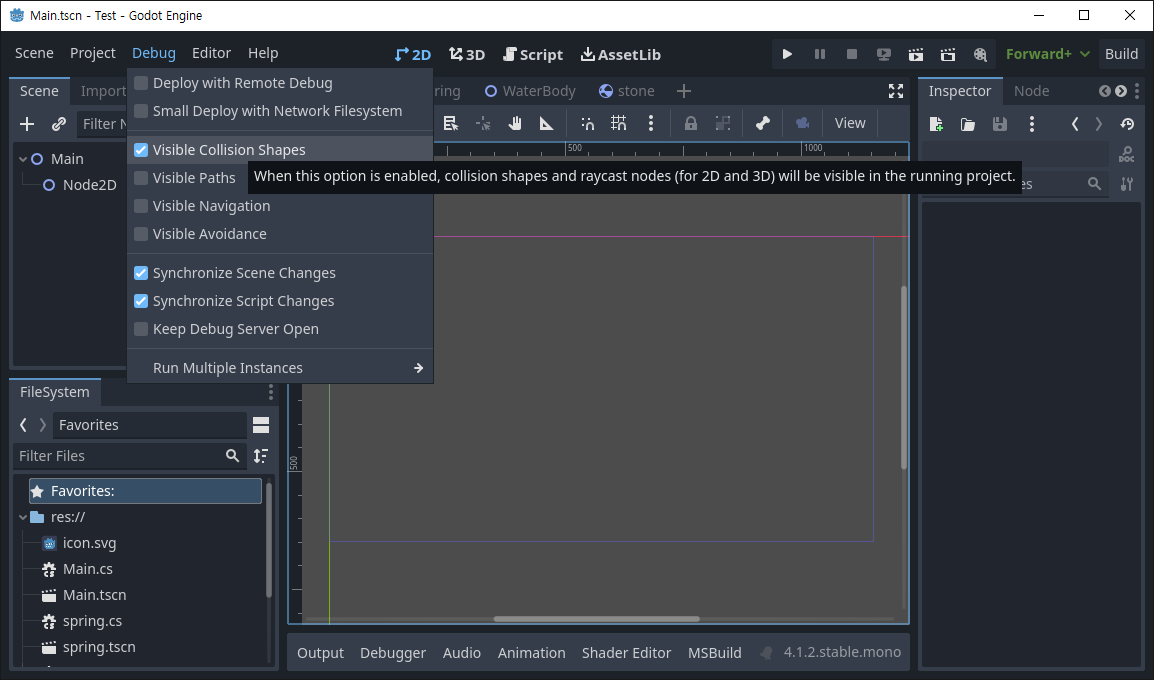This screenshot has height=680, width=1154.
Task: Switch to the 3D workspace
Action: (x=467, y=54)
